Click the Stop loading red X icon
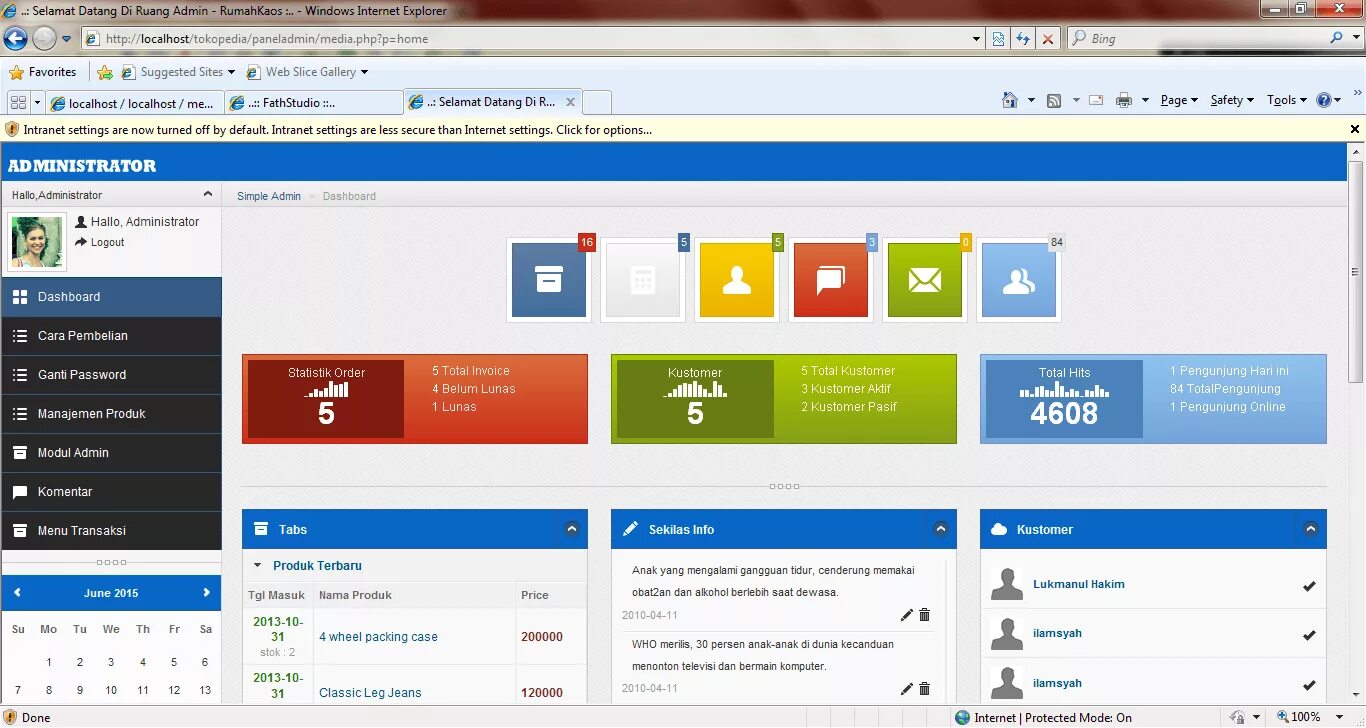The width and height of the screenshot is (1366, 728). click(x=1047, y=39)
